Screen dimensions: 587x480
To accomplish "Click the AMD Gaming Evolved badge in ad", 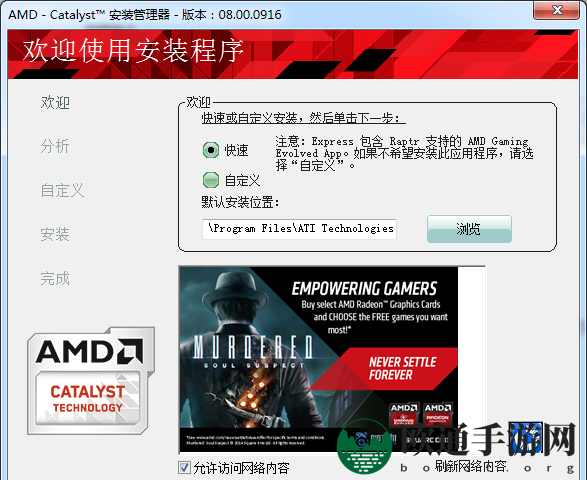I will click(x=404, y=415).
